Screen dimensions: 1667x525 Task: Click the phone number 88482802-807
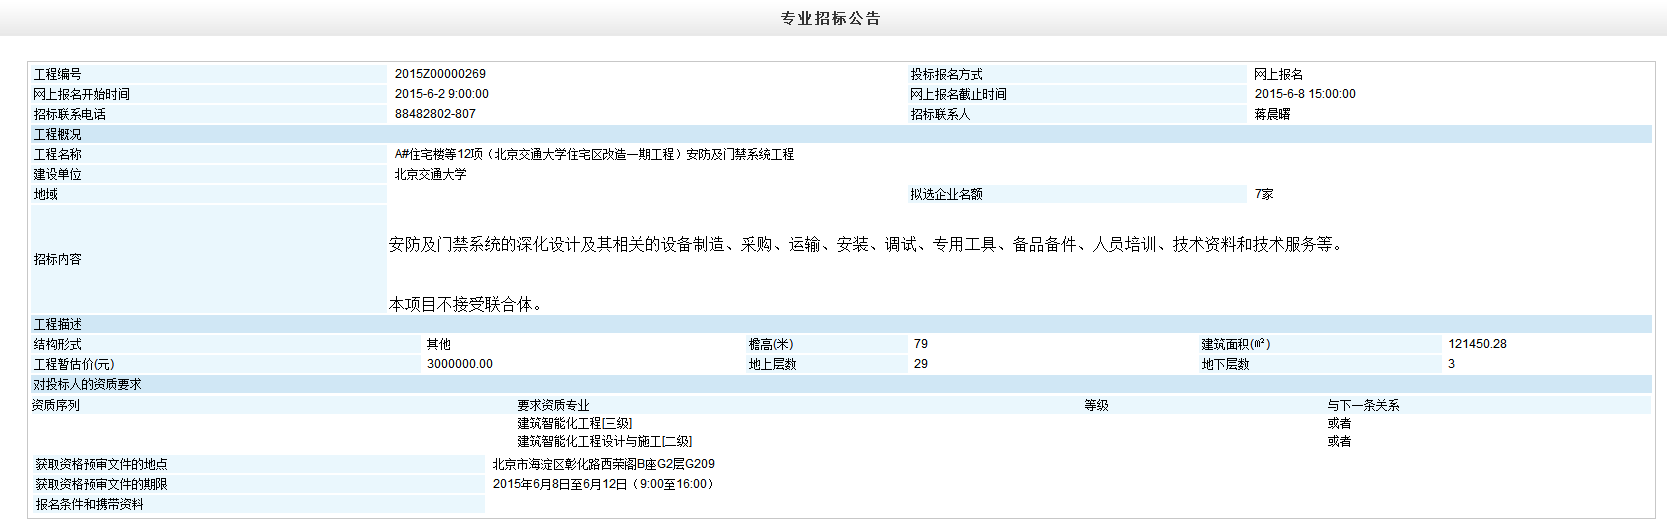pyautogui.click(x=435, y=114)
